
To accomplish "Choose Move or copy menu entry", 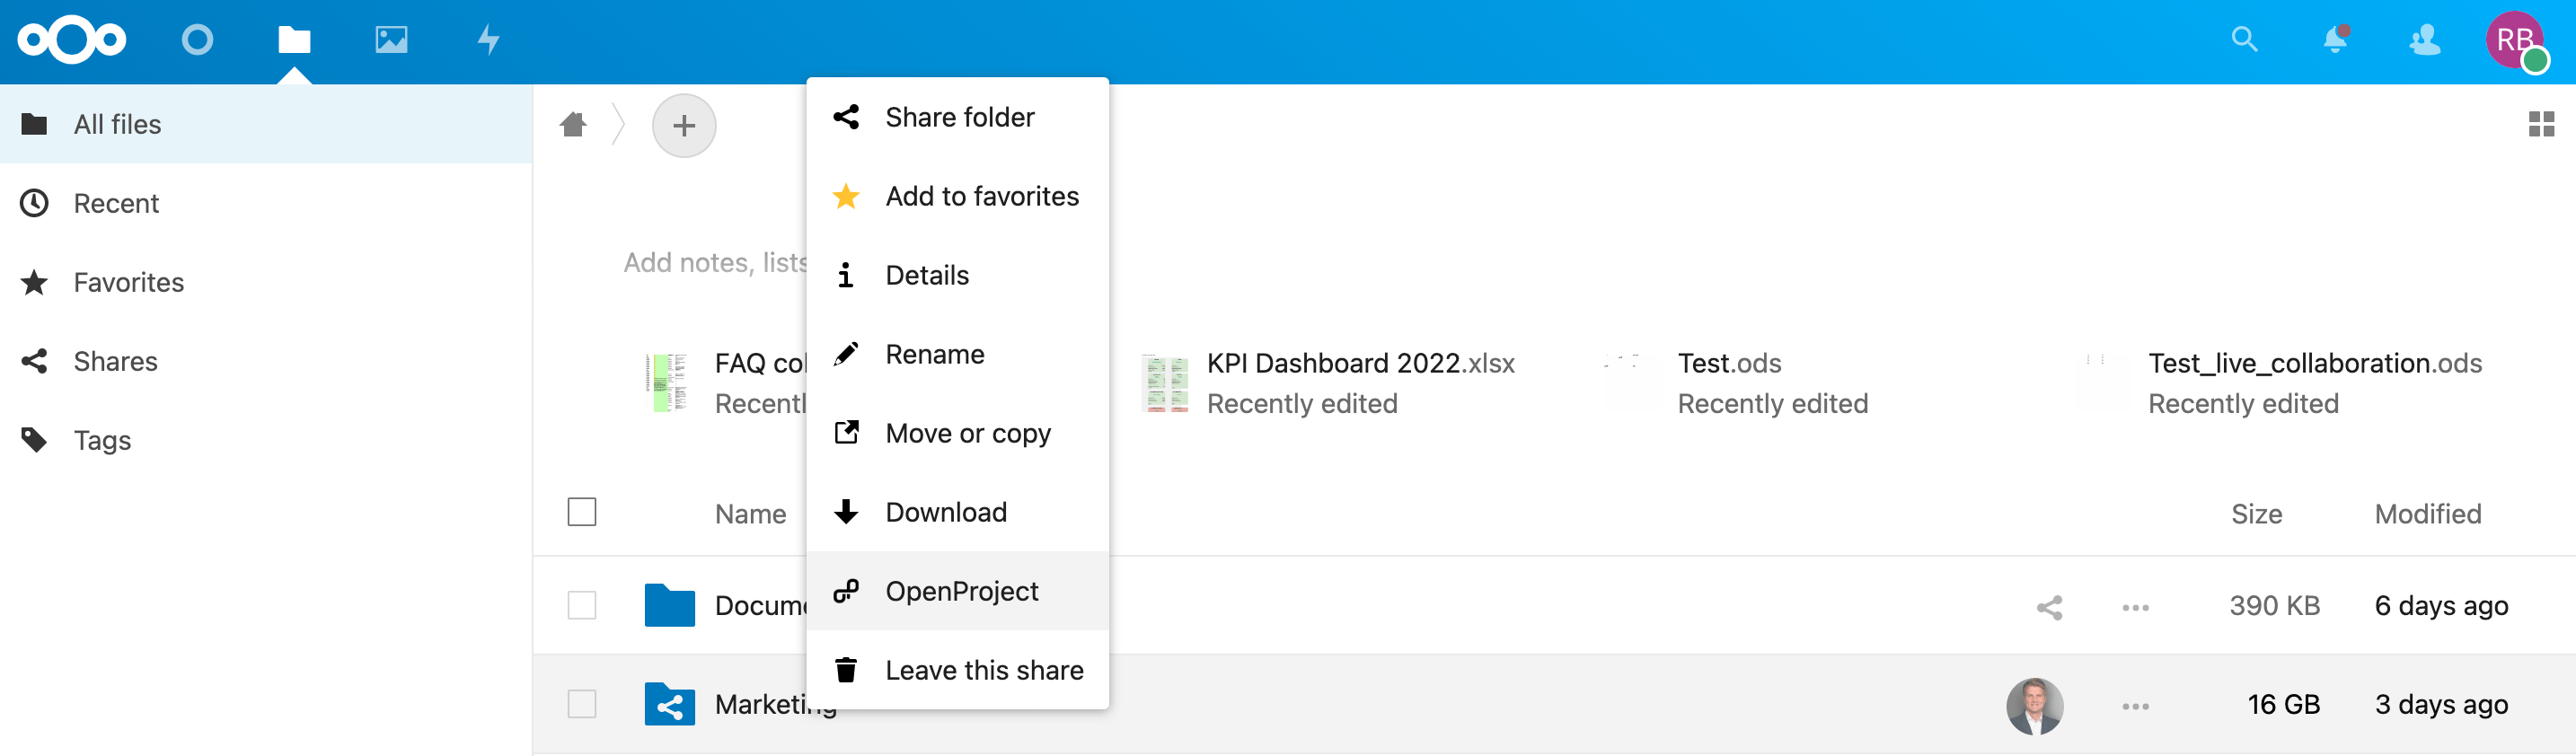I will point(966,433).
